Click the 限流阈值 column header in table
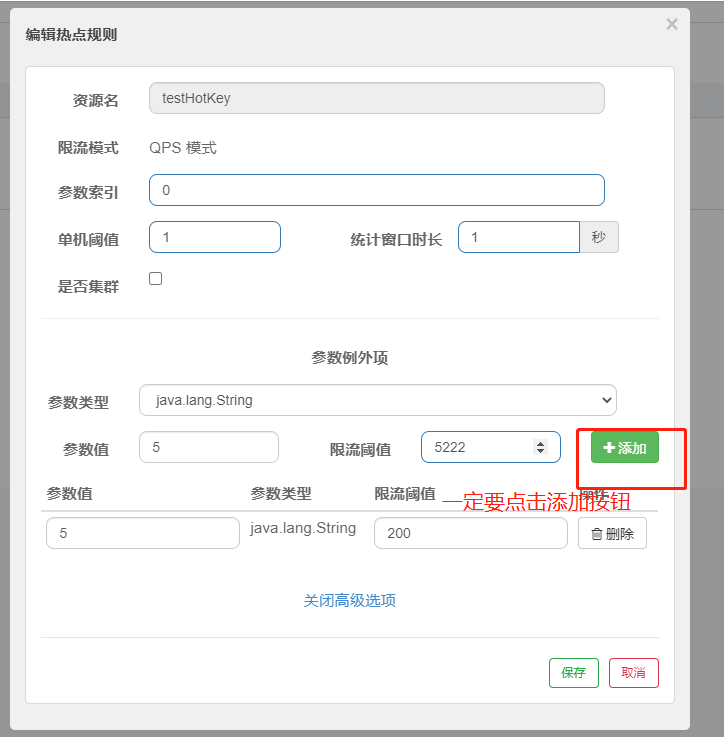The width and height of the screenshot is (724, 737). [405, 494]
